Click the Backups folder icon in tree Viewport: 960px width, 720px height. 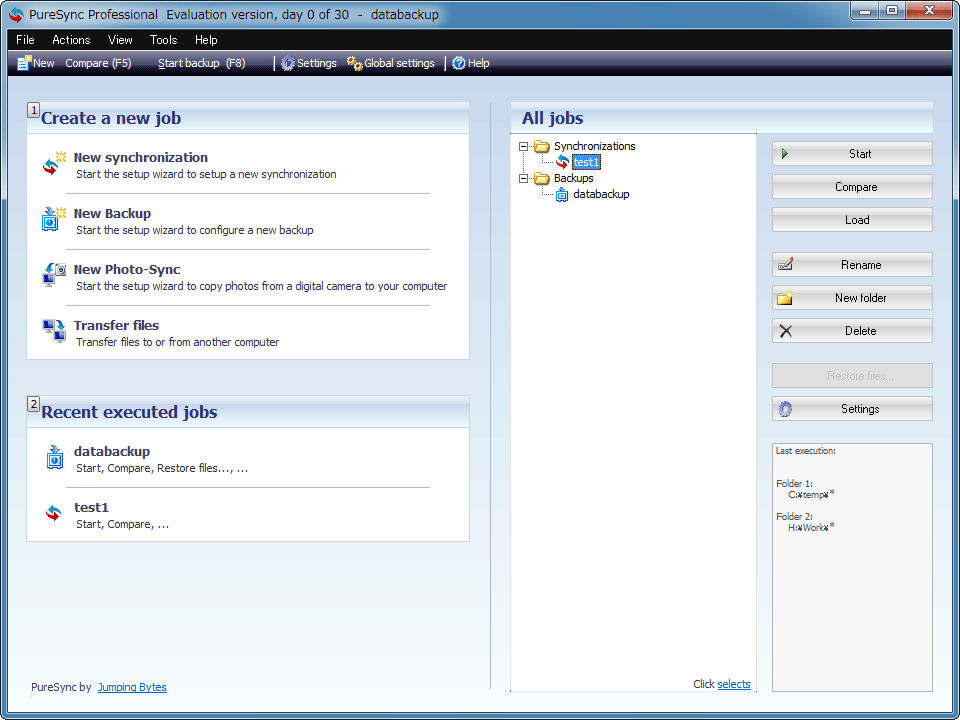[x=541, y=178]
